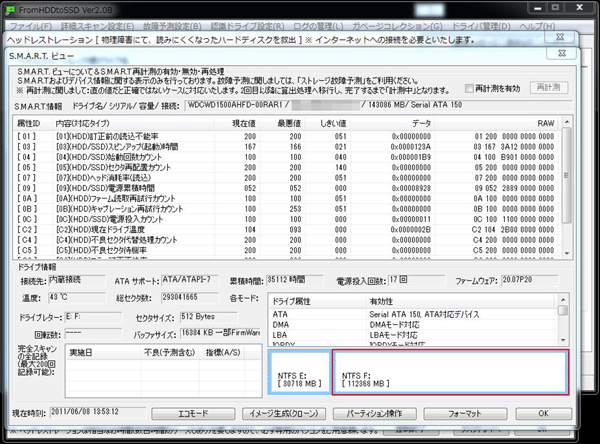
Task: Click the RAW column header
Action: click(x=496, y=123)
